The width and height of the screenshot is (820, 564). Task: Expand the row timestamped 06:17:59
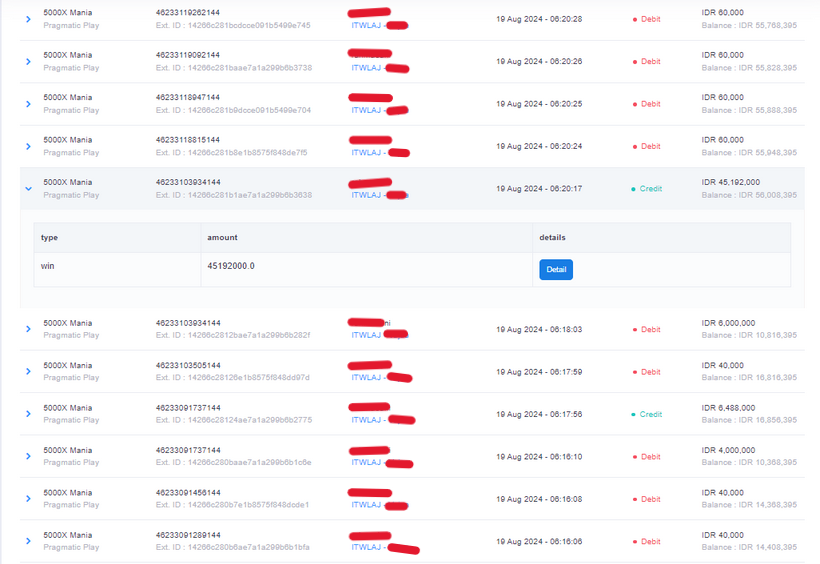pos(28,372)
